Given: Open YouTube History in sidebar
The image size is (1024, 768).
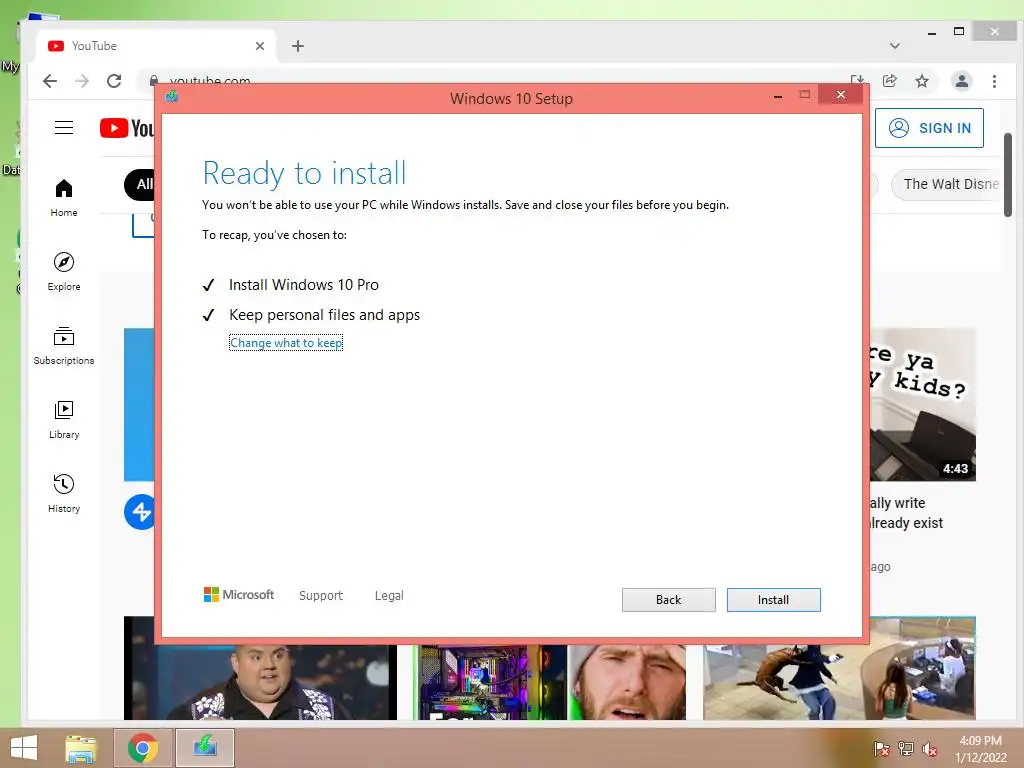Looking at the screenshot, I should [x=64, y=493].
